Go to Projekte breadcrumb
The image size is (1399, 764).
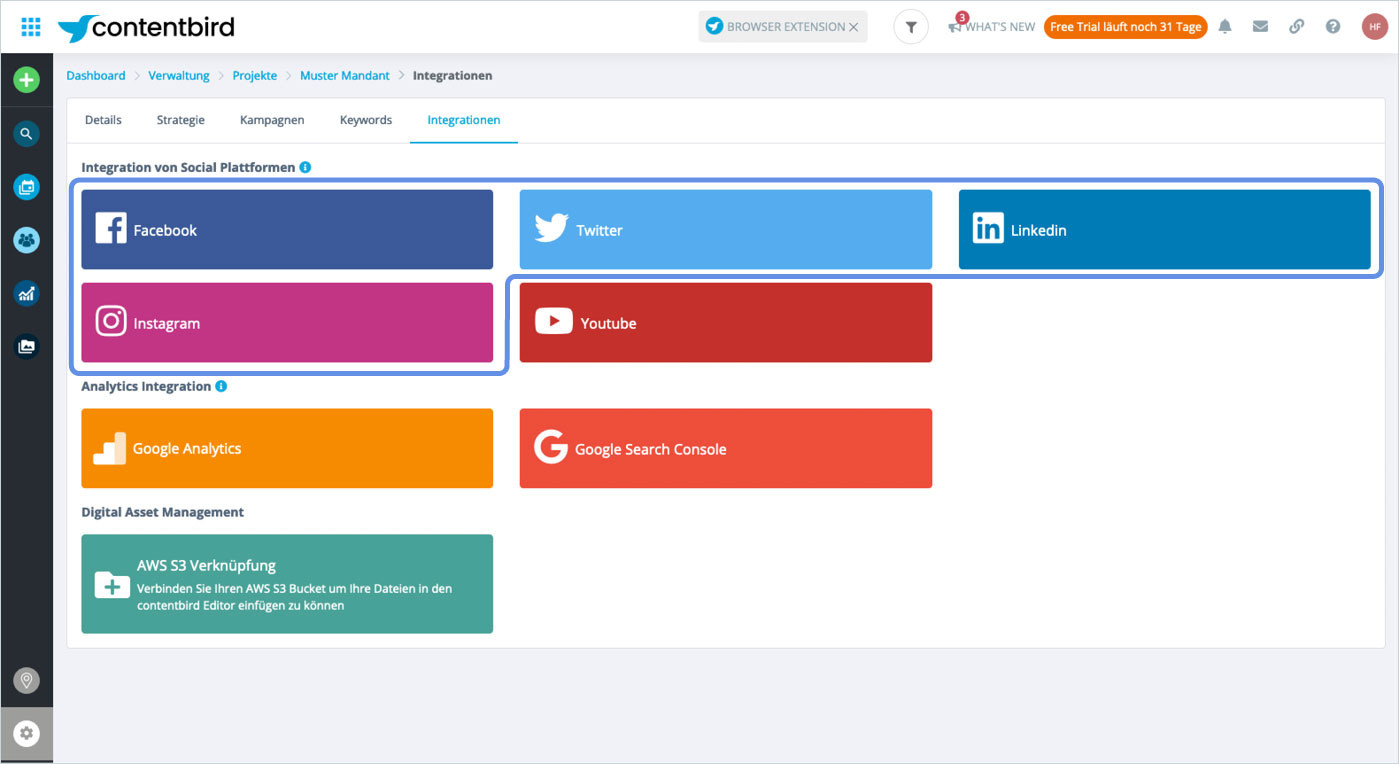[x=255, y=75]
